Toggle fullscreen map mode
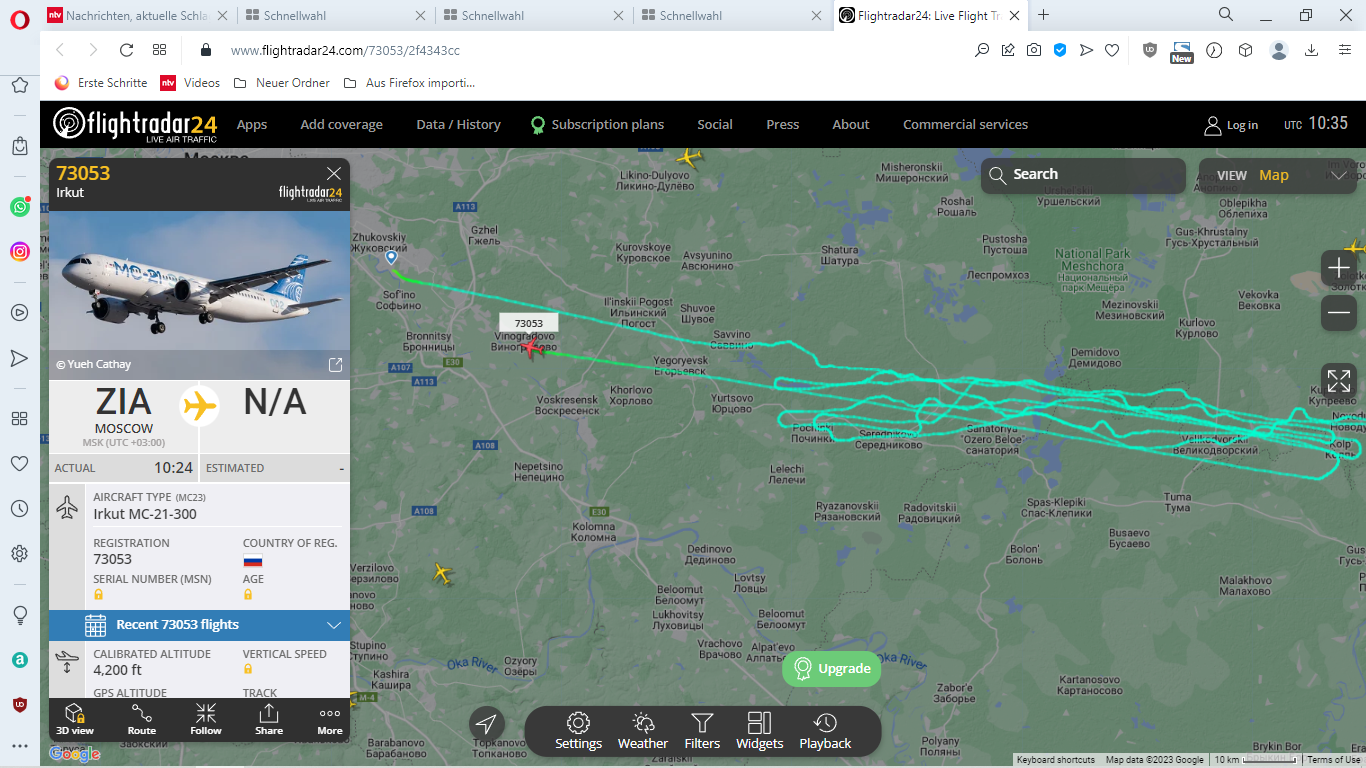1366x768 pixels. [x=1339, y=381]
